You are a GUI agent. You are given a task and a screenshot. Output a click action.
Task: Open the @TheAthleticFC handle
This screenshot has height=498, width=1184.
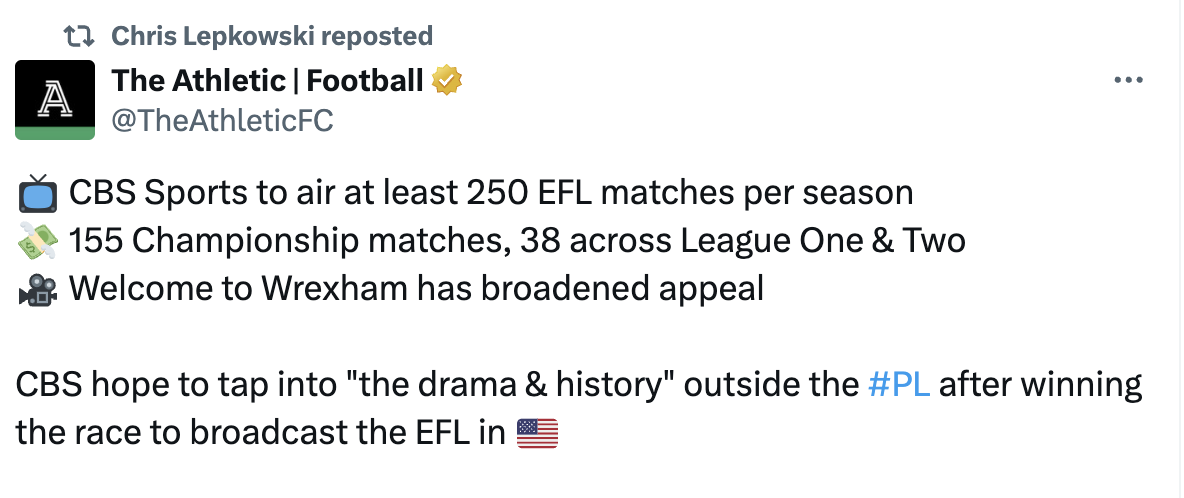(222, 120)
